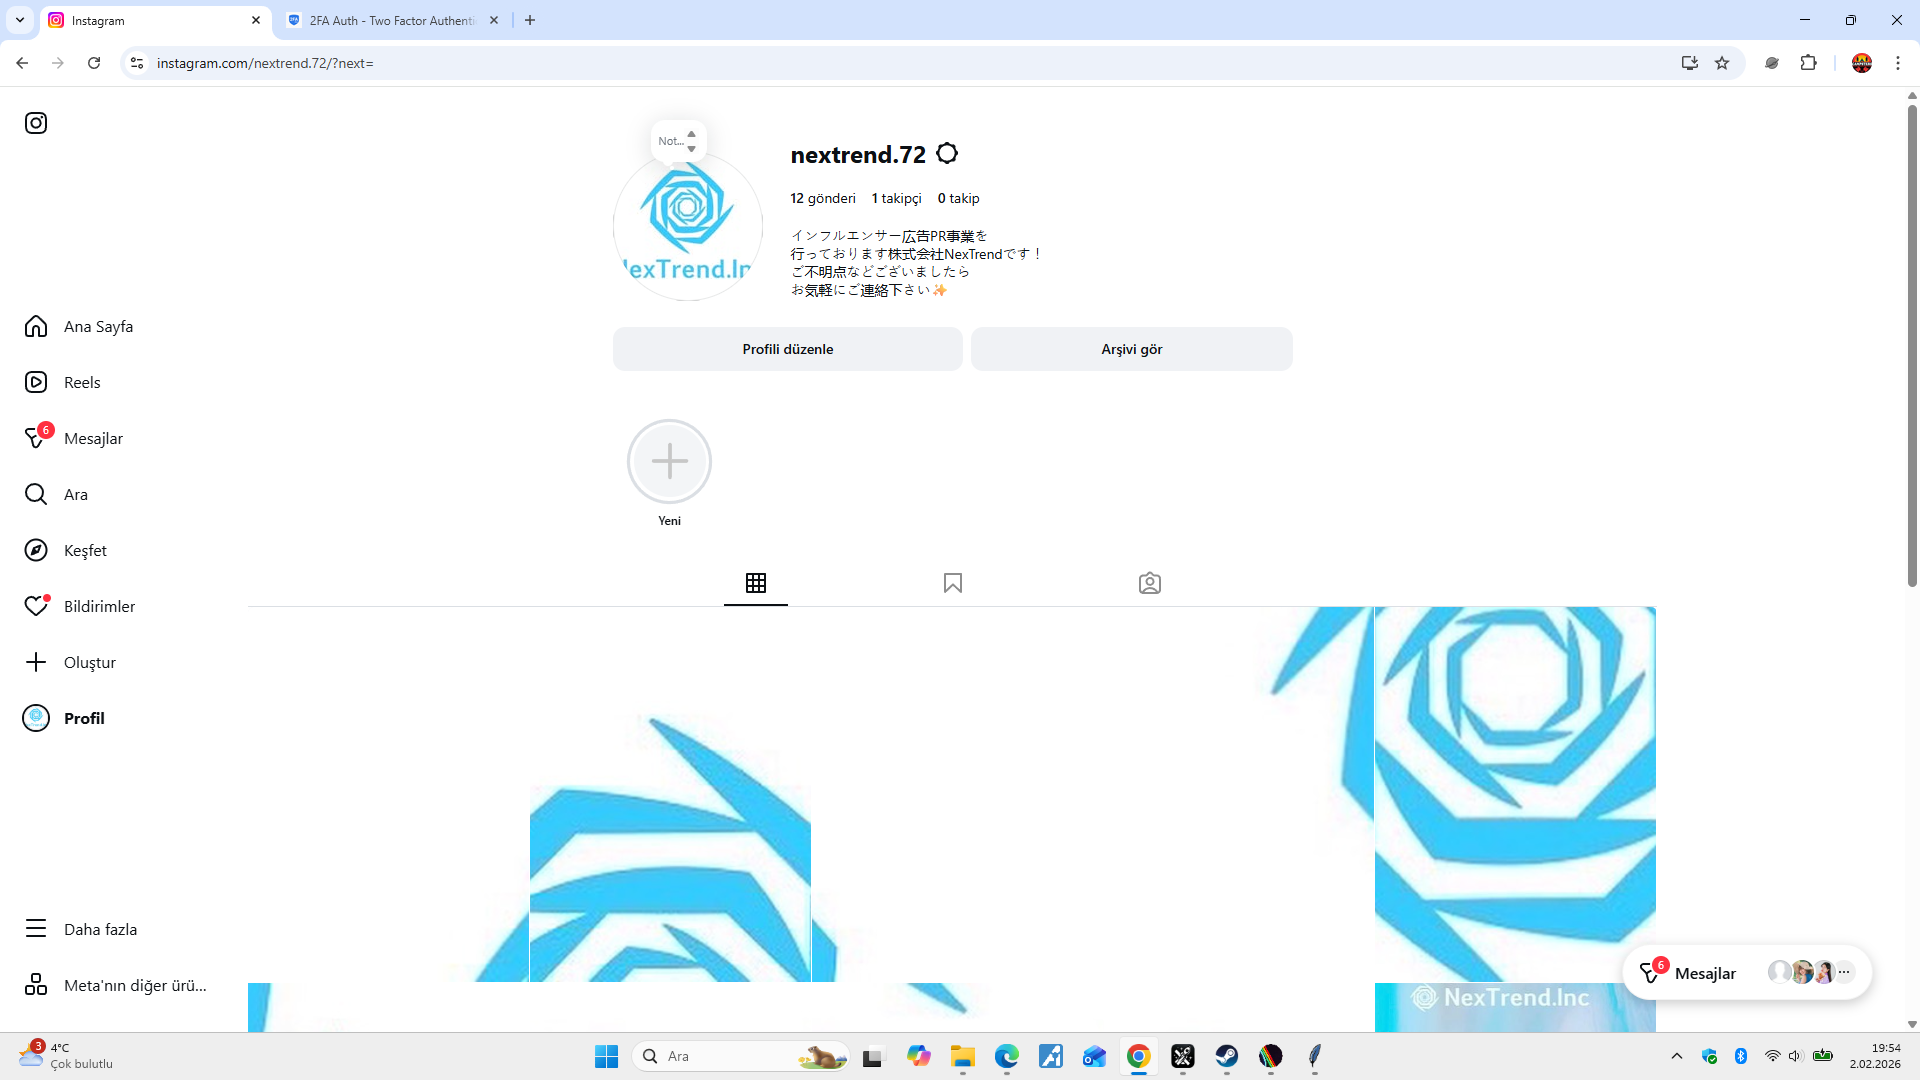Open the clock and date panel
This screenshot has width=1920, height=1080.
click(1875, 1056)
